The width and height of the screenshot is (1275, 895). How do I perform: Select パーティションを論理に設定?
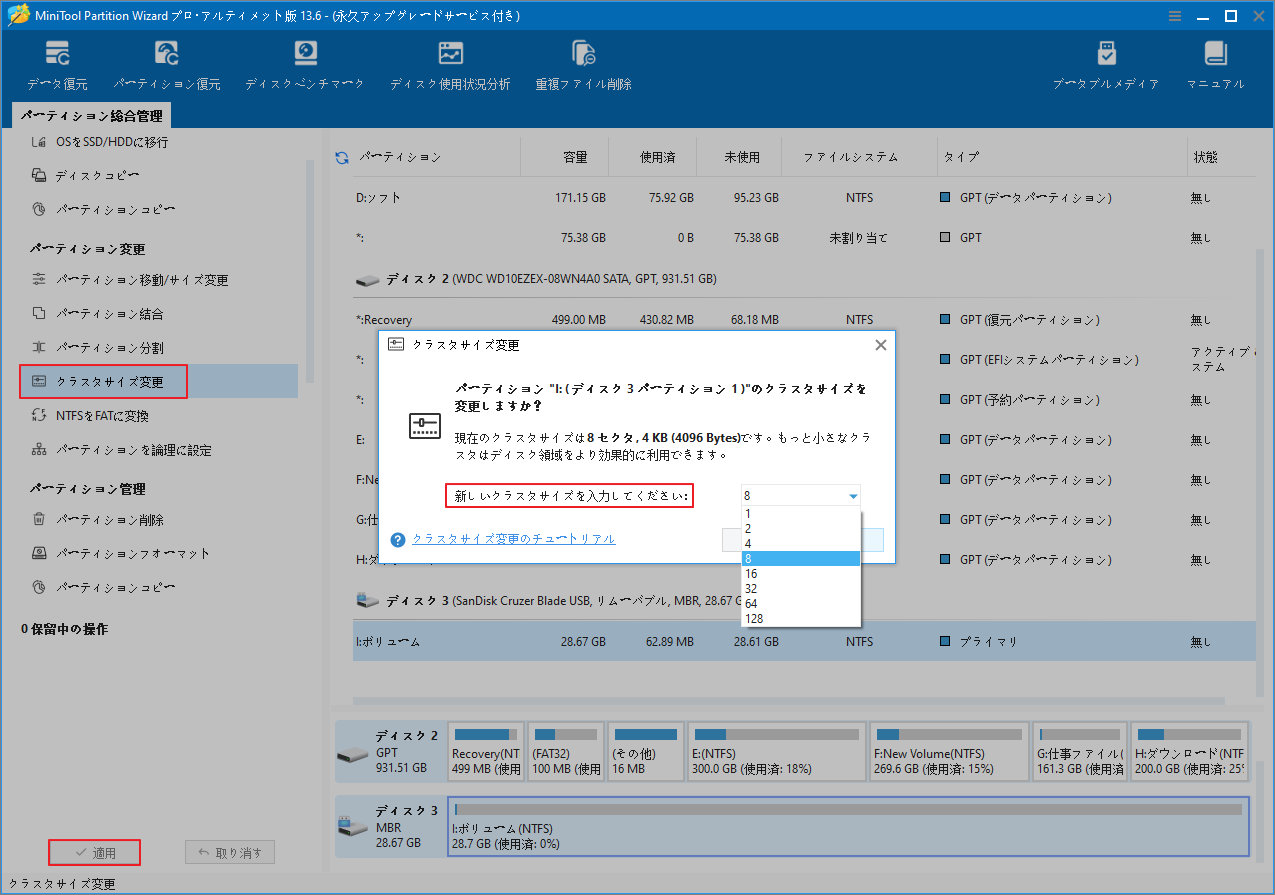point(122,450)
